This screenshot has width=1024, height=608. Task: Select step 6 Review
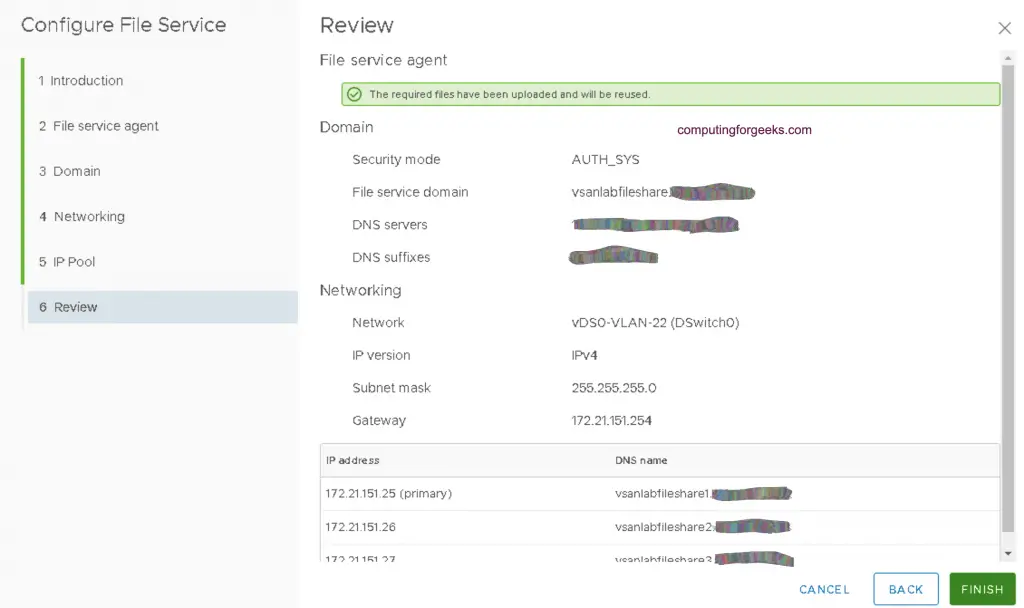(163, 307)
